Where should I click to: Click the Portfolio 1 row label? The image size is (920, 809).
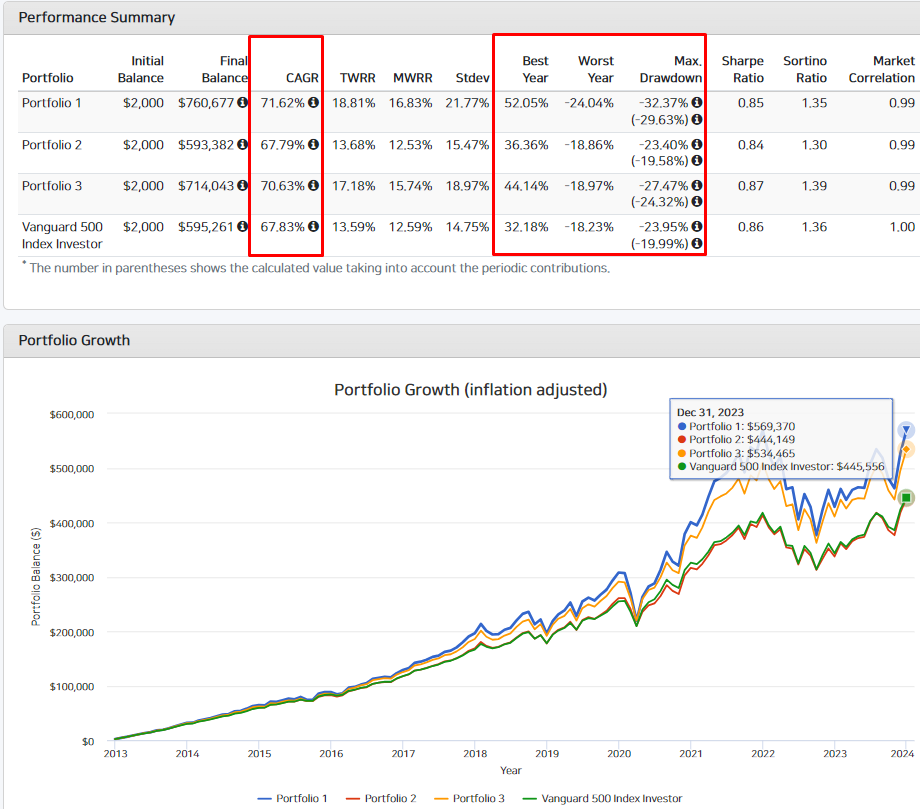point(52,103)
